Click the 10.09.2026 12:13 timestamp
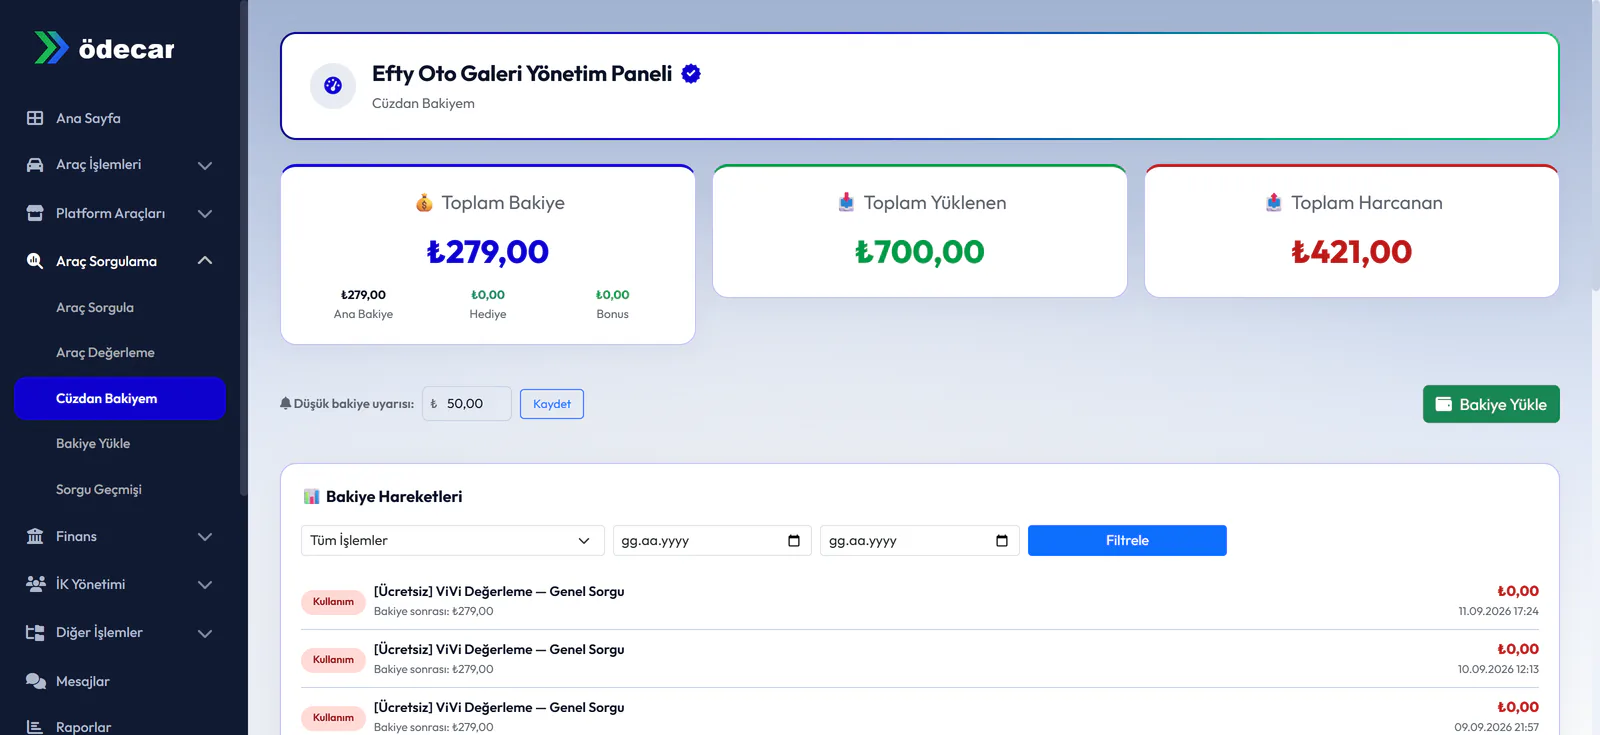Image resolution: width=1600 pixels, height=735 pixels. coord(1498,669)
